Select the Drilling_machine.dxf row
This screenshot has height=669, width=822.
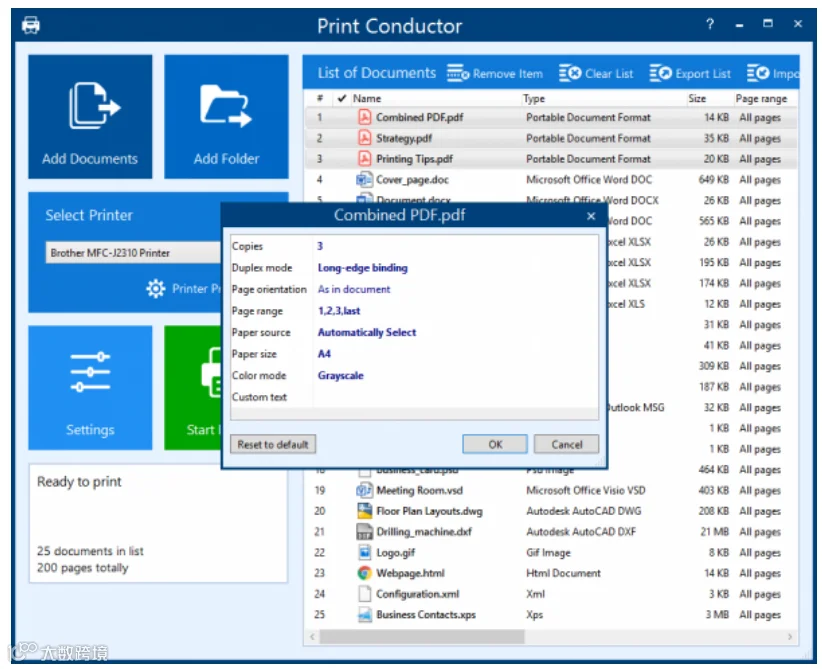pyautogui.click(x=551, y=532)
